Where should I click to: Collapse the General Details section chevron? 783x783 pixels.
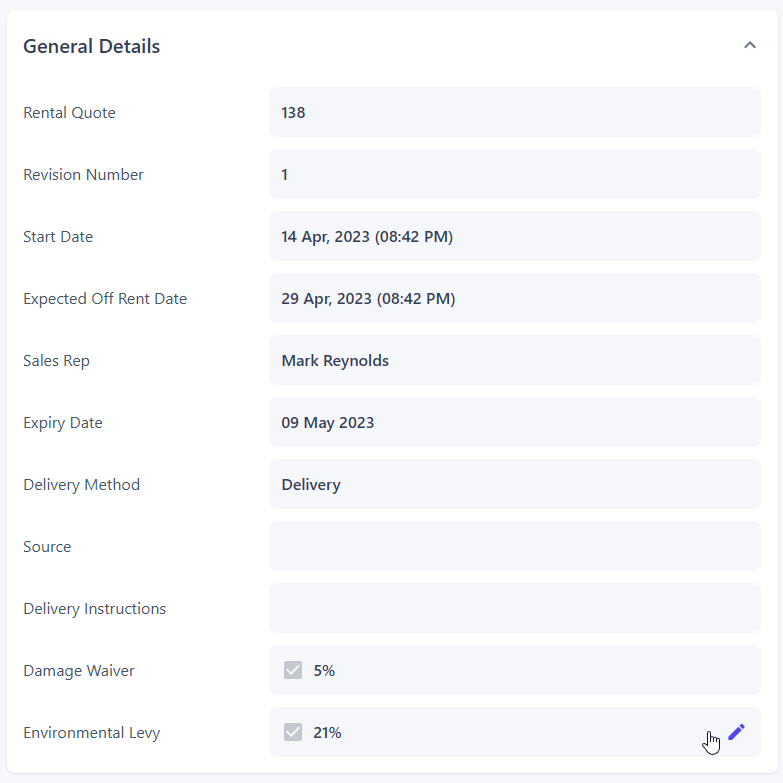pos(750,45)
